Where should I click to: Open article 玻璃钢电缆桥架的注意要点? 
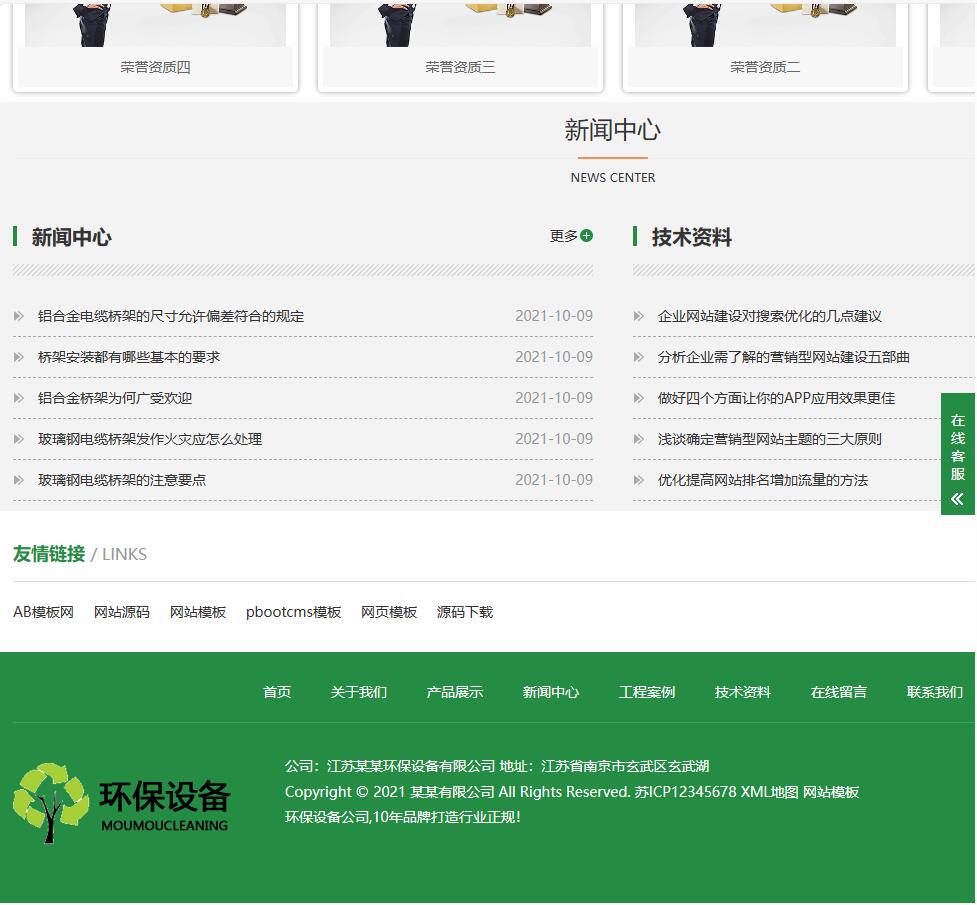(x=122, y=480)
